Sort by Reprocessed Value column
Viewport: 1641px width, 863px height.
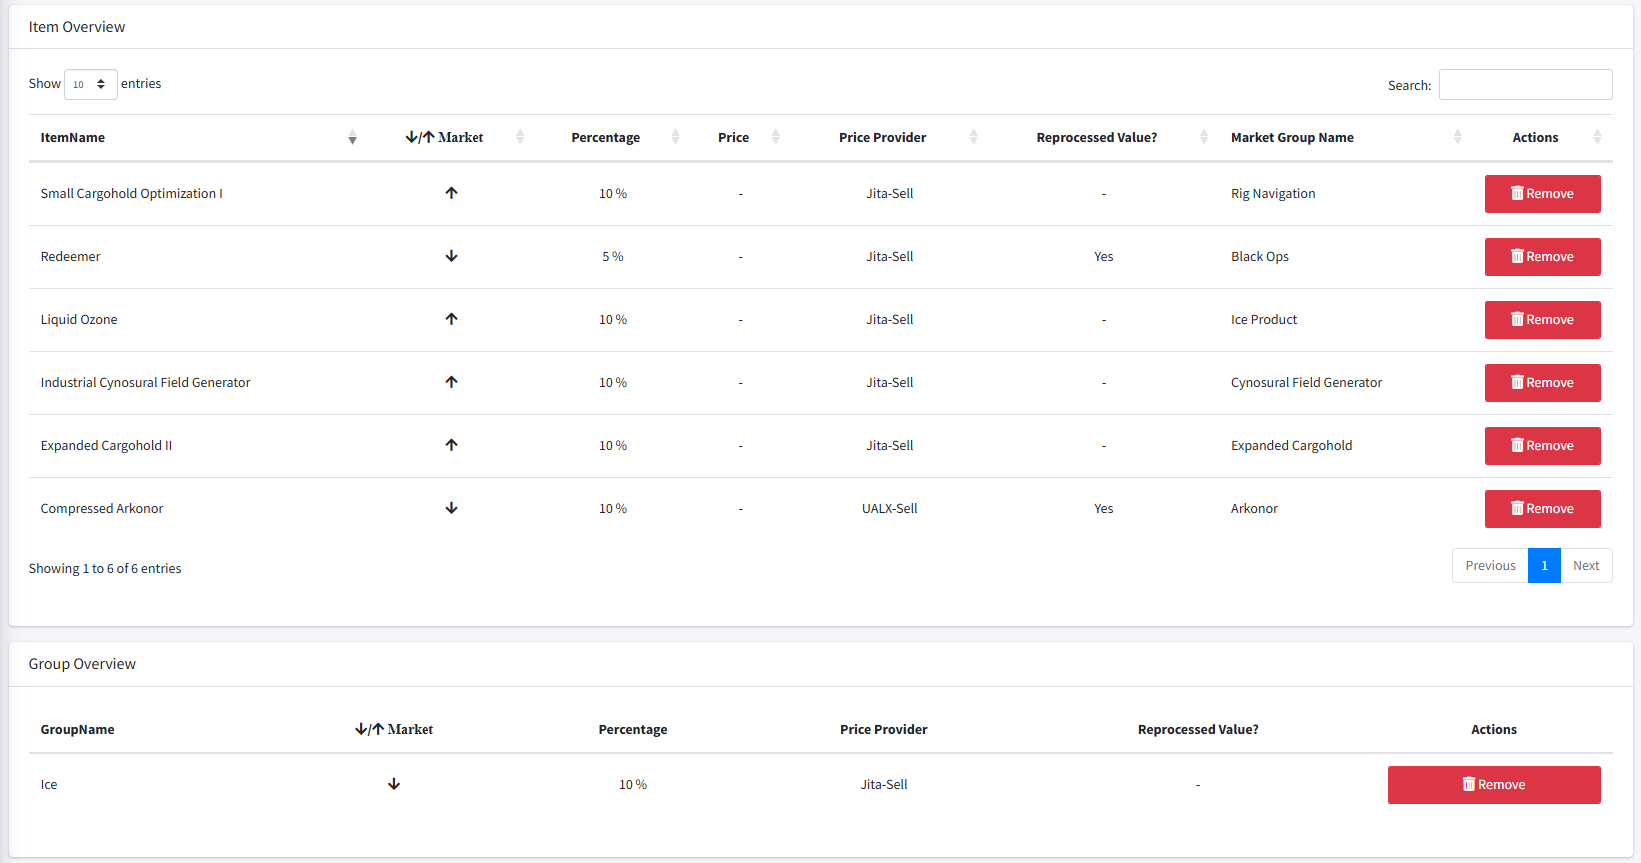tap(1096, 138)
